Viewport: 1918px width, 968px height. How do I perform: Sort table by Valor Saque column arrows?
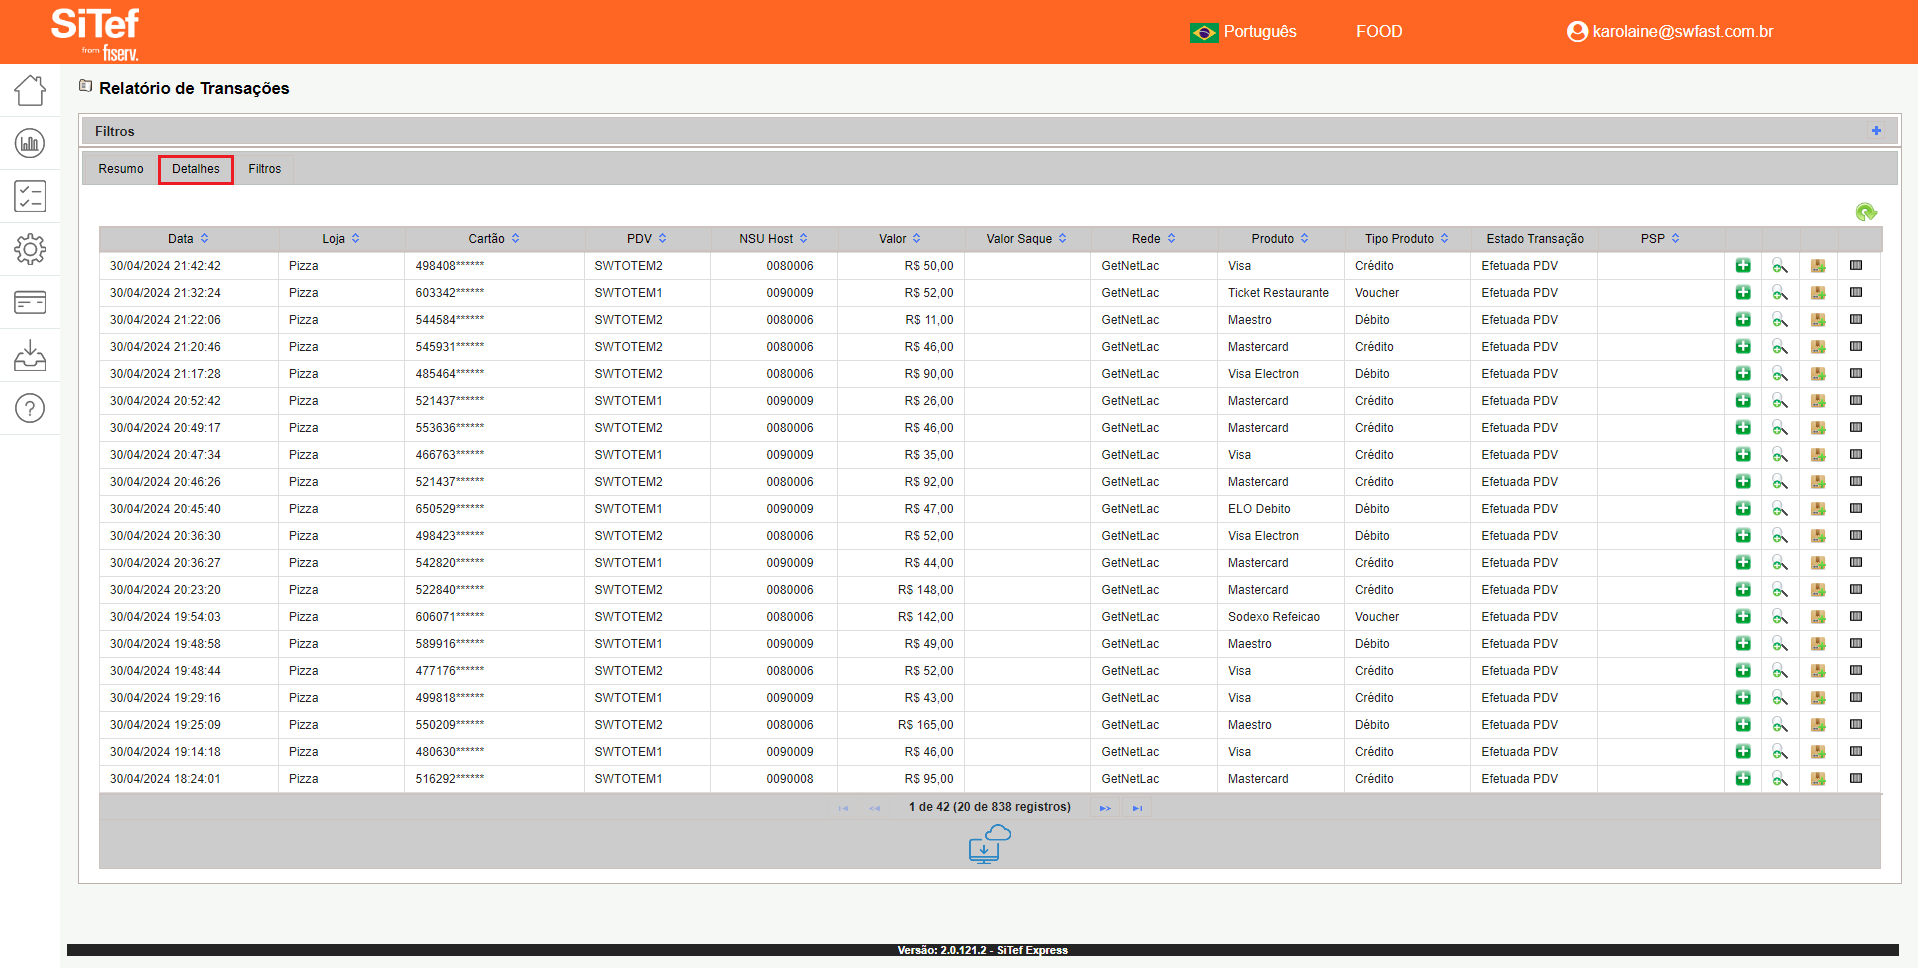click(x=1063, y=239)
